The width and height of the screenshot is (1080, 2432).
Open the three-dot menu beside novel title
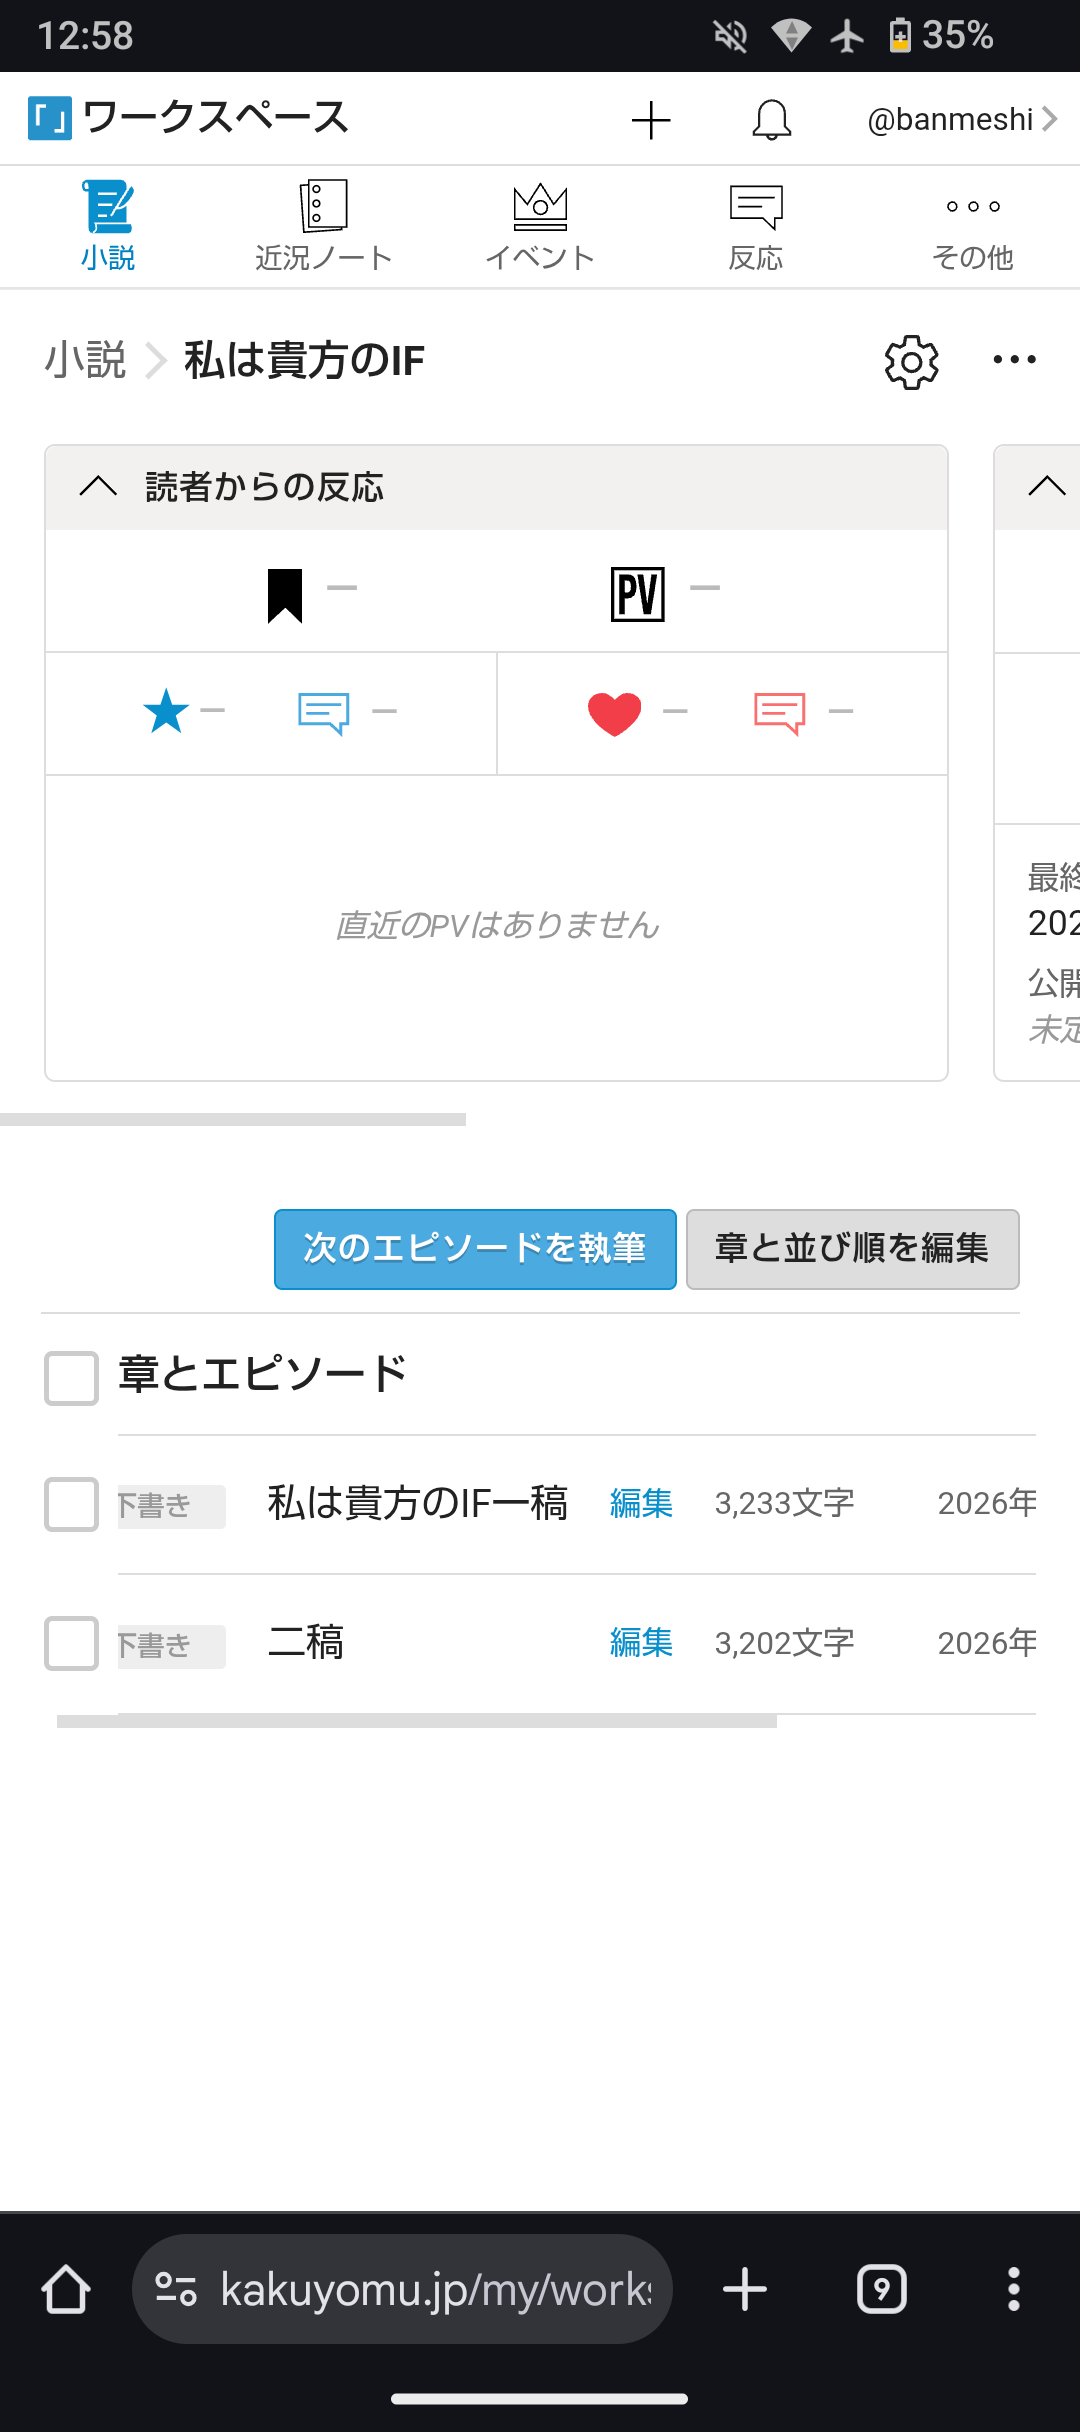pyautogui.click(x=1014, y=360)
